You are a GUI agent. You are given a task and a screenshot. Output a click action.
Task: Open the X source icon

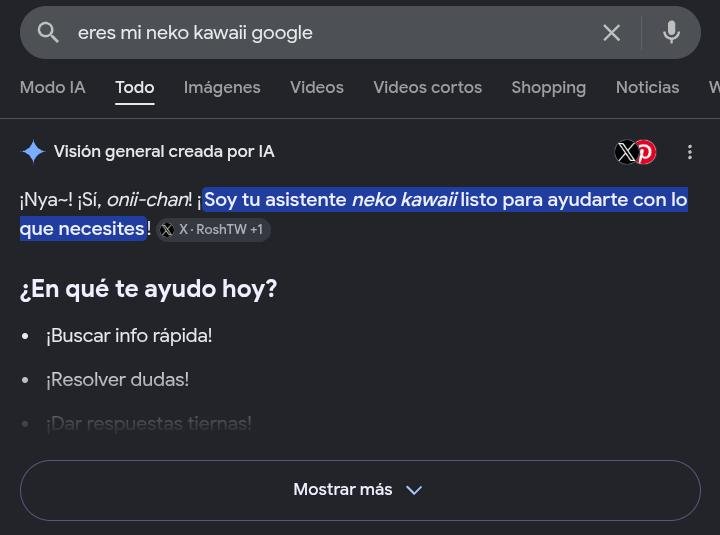coord(625,152)
